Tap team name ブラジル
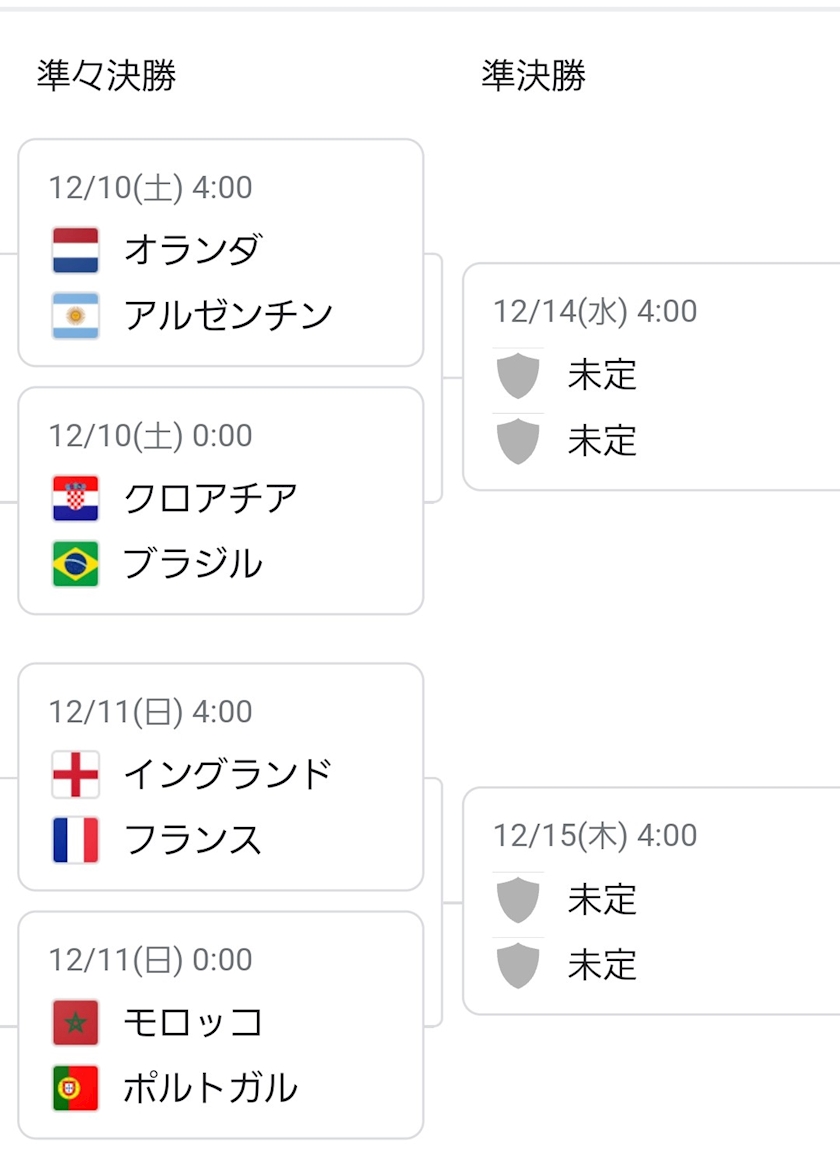This screenshot has width=840, height=1165. click(x=192, y=564)
